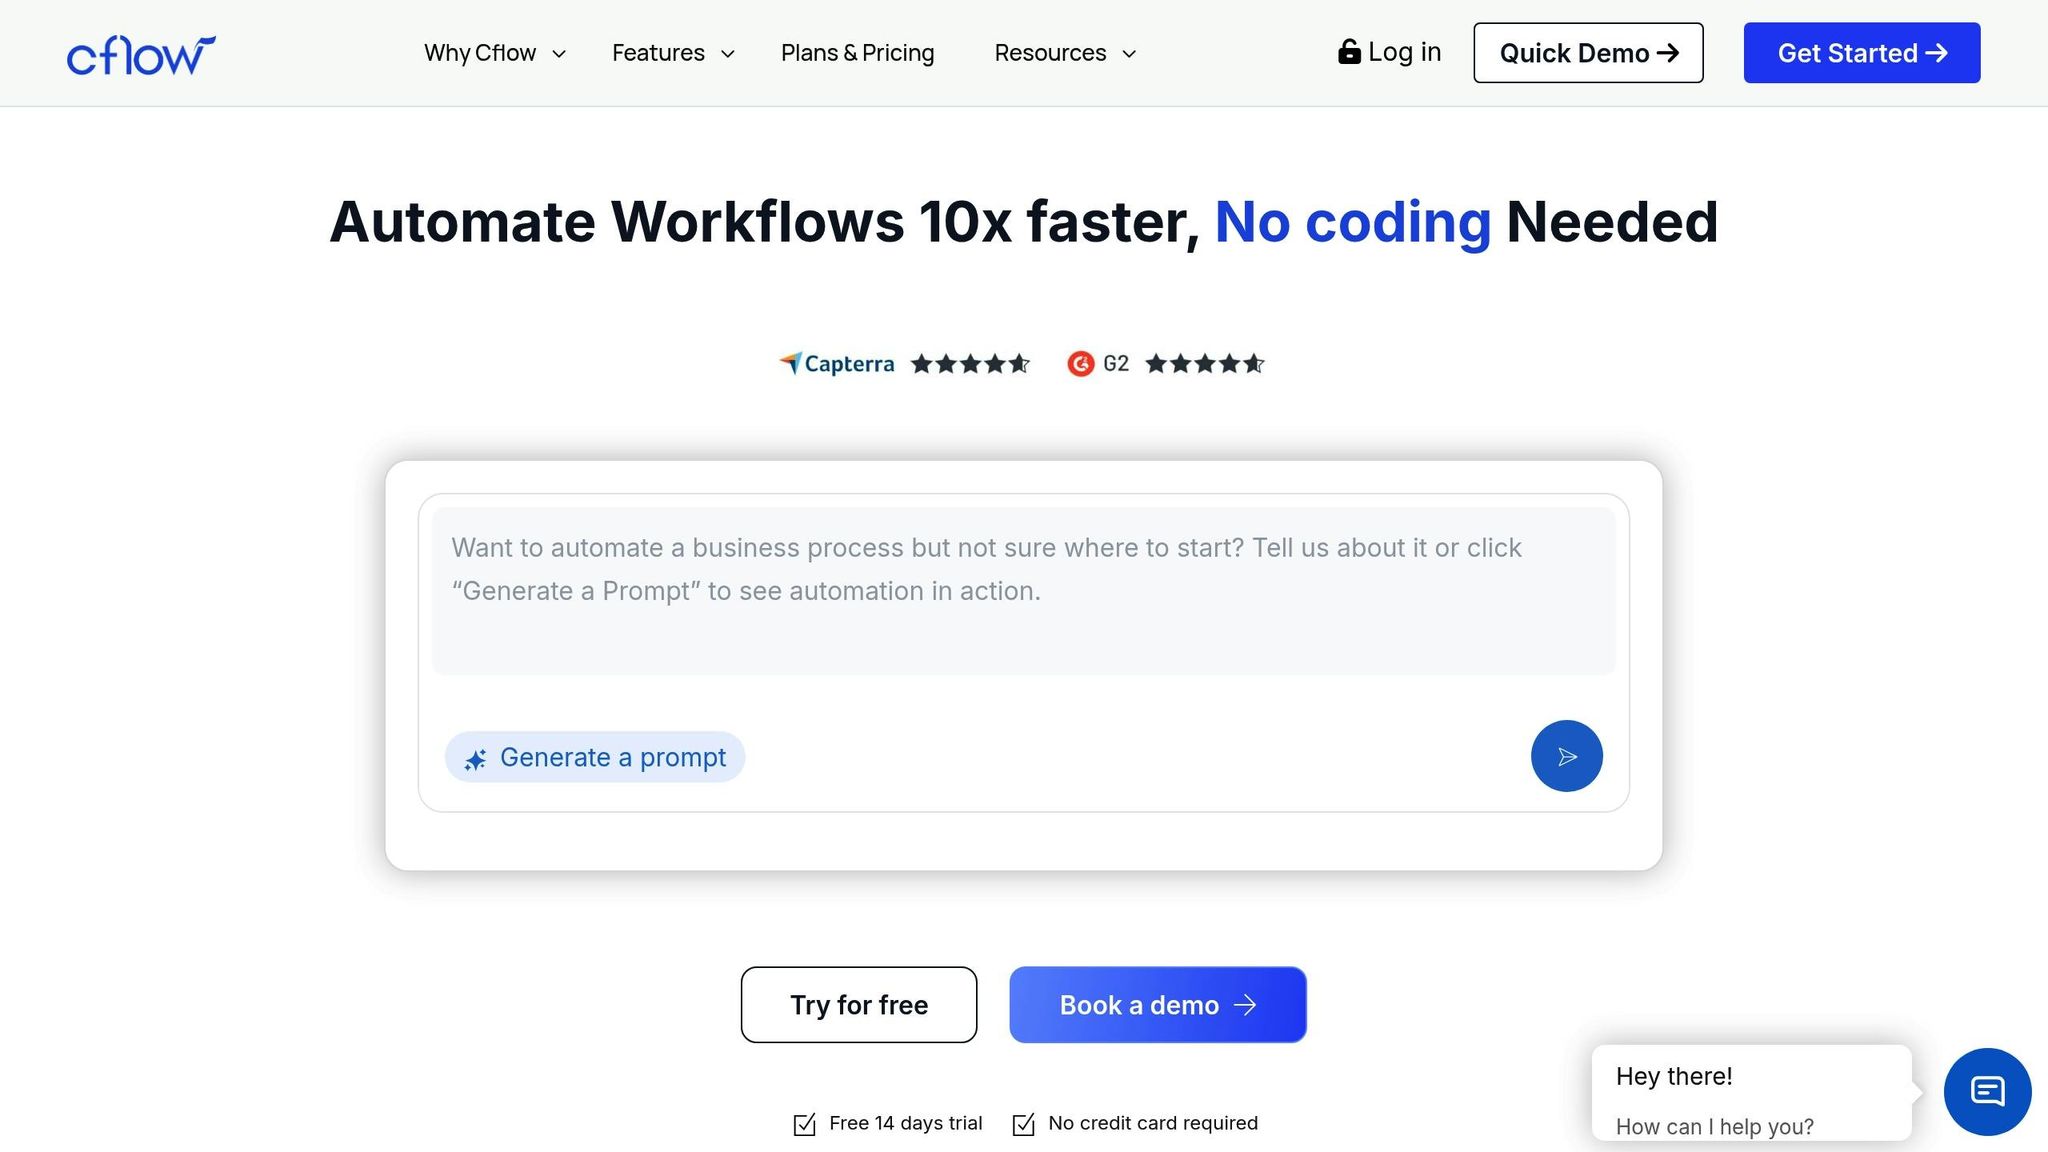Click the Log in link

click(x=1403, y=52)
